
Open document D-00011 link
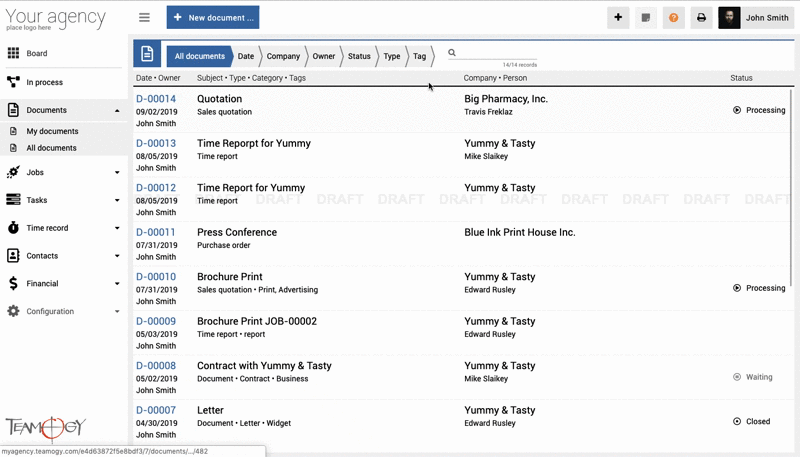[x=155, y=232]
